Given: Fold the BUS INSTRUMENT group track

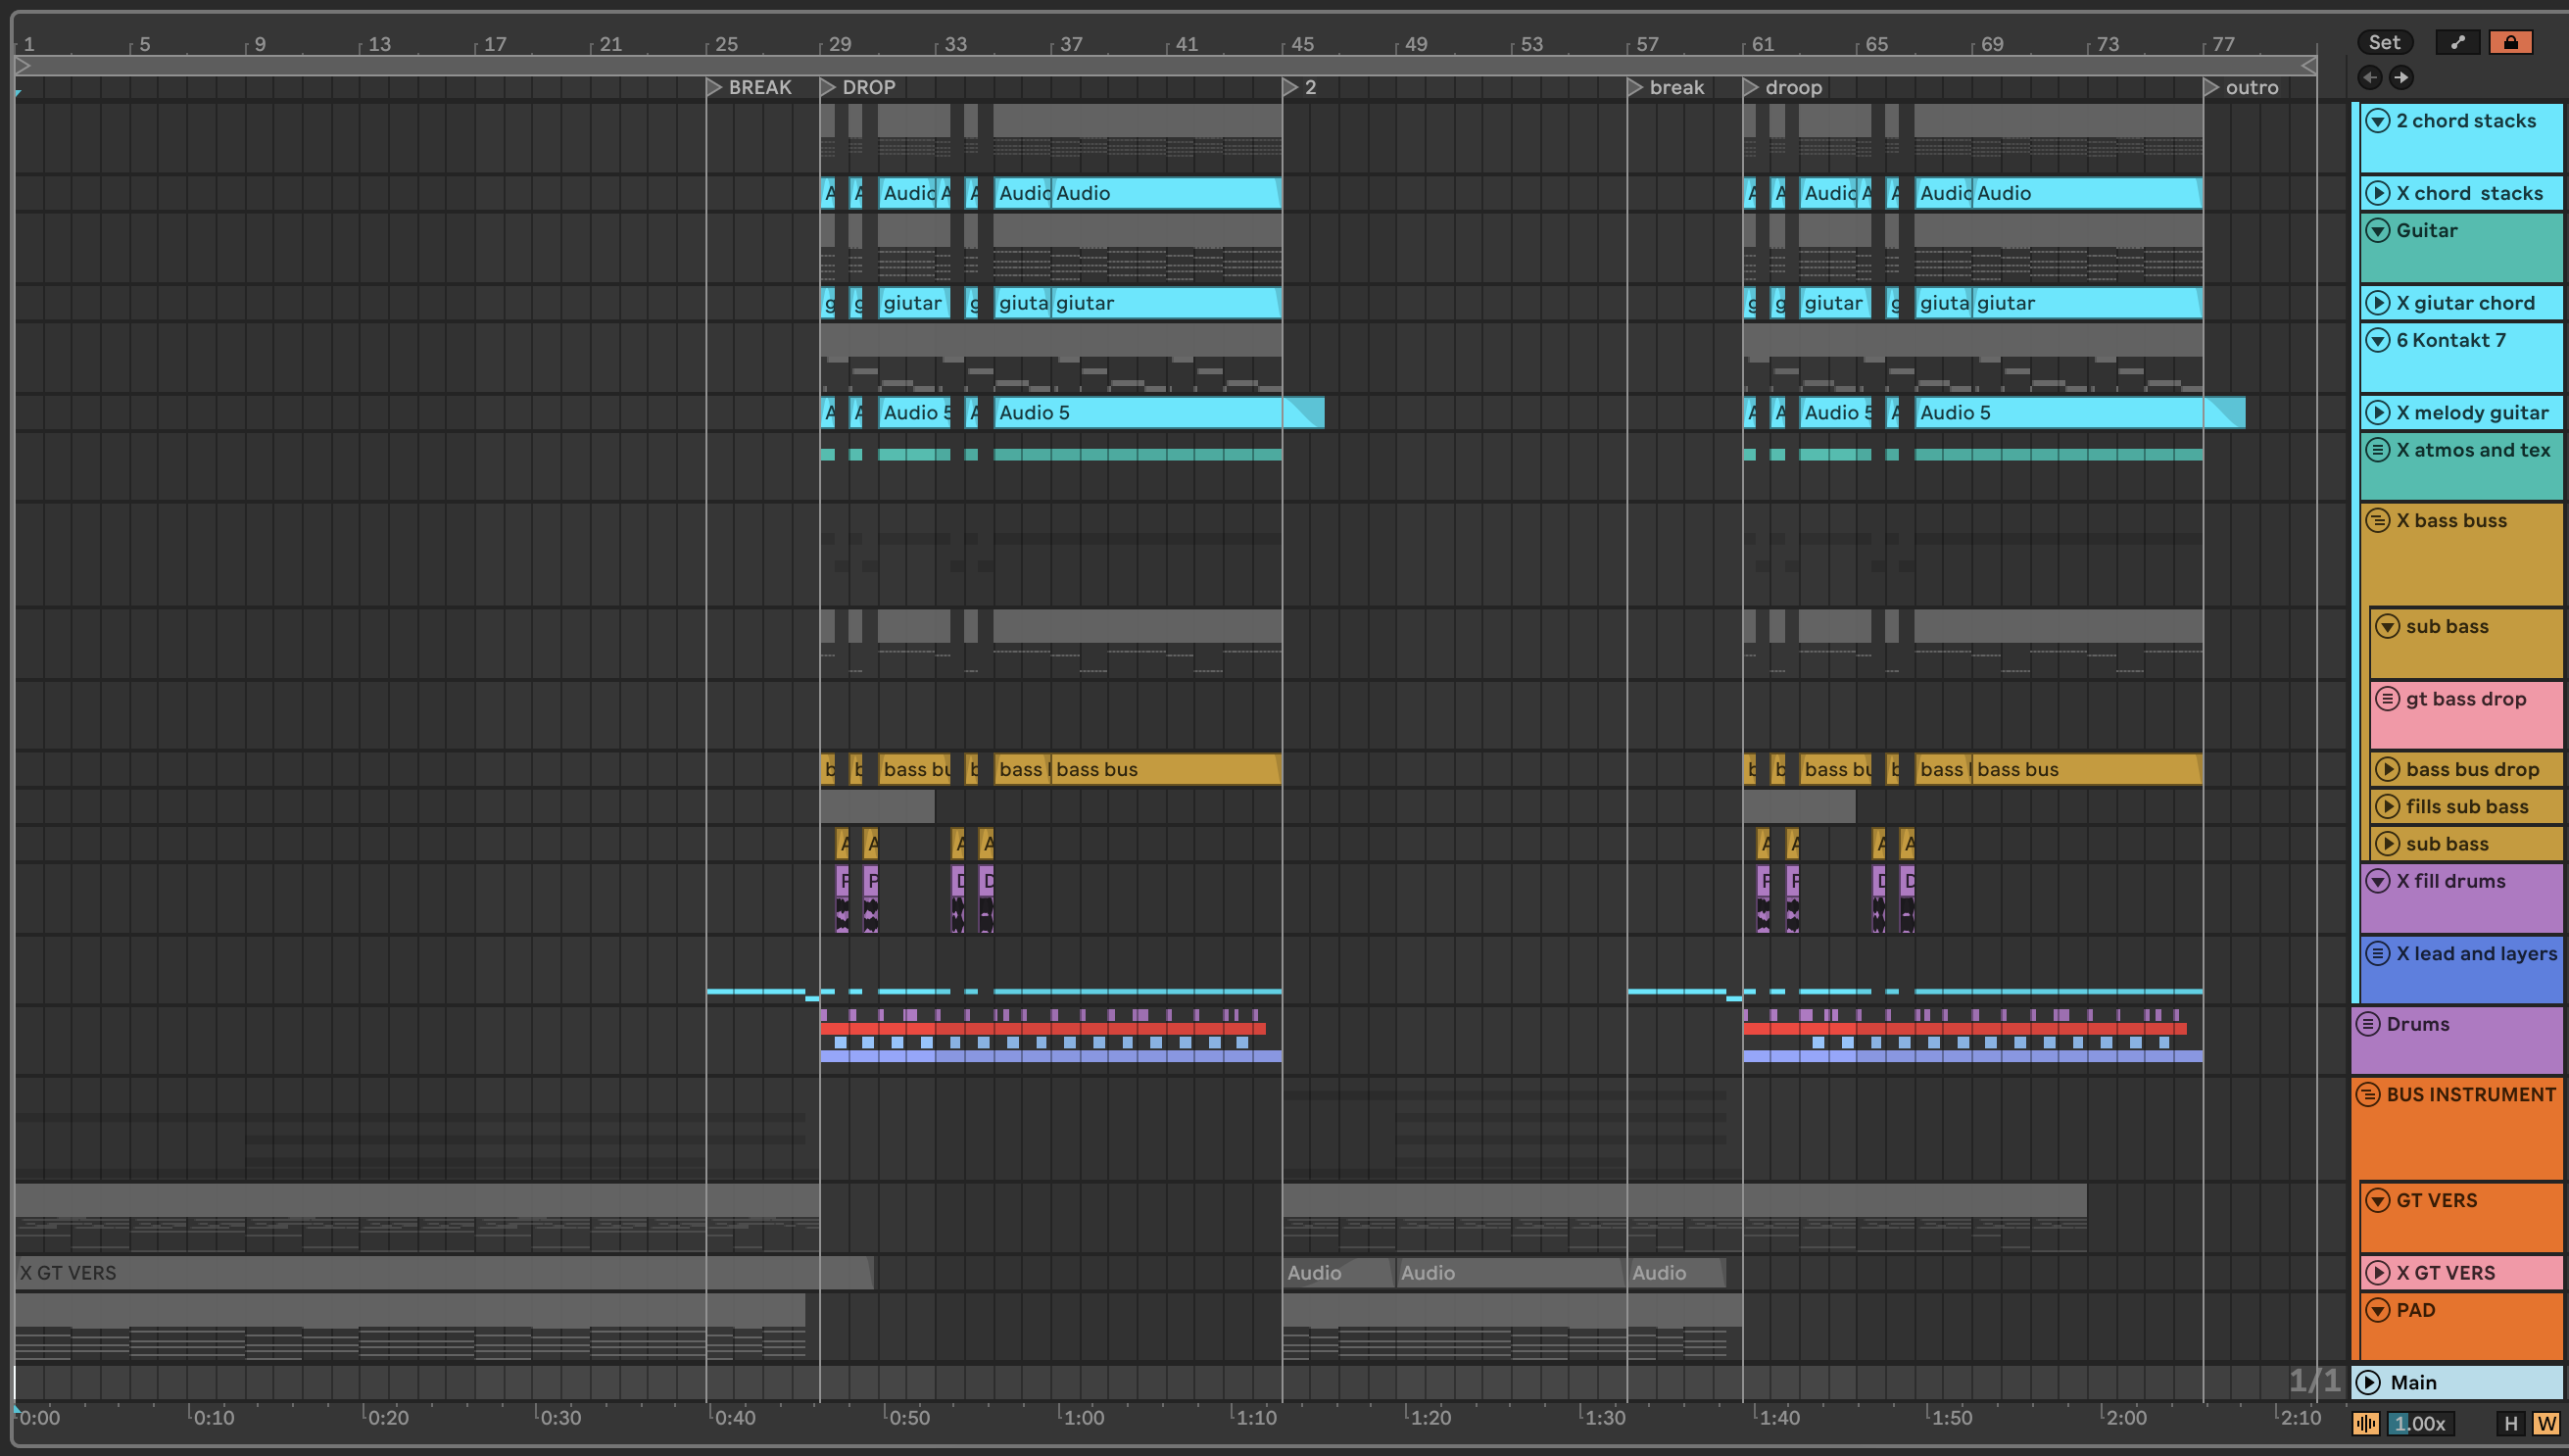Looking at the screenshot, I should (x=2368, y=1094).
